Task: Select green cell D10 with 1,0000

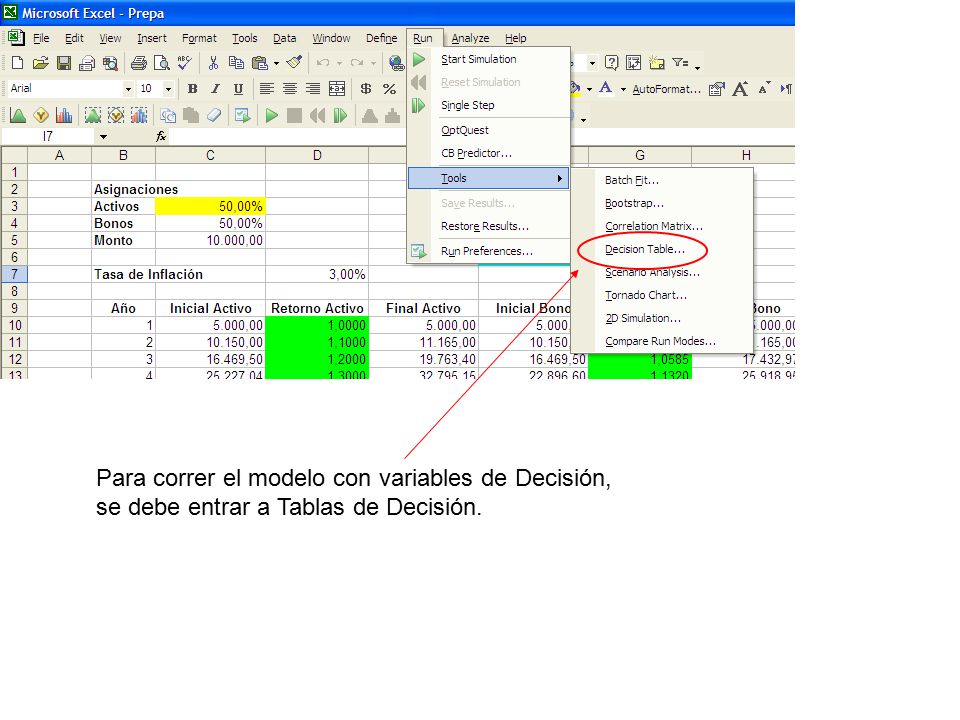Action: 317,325
